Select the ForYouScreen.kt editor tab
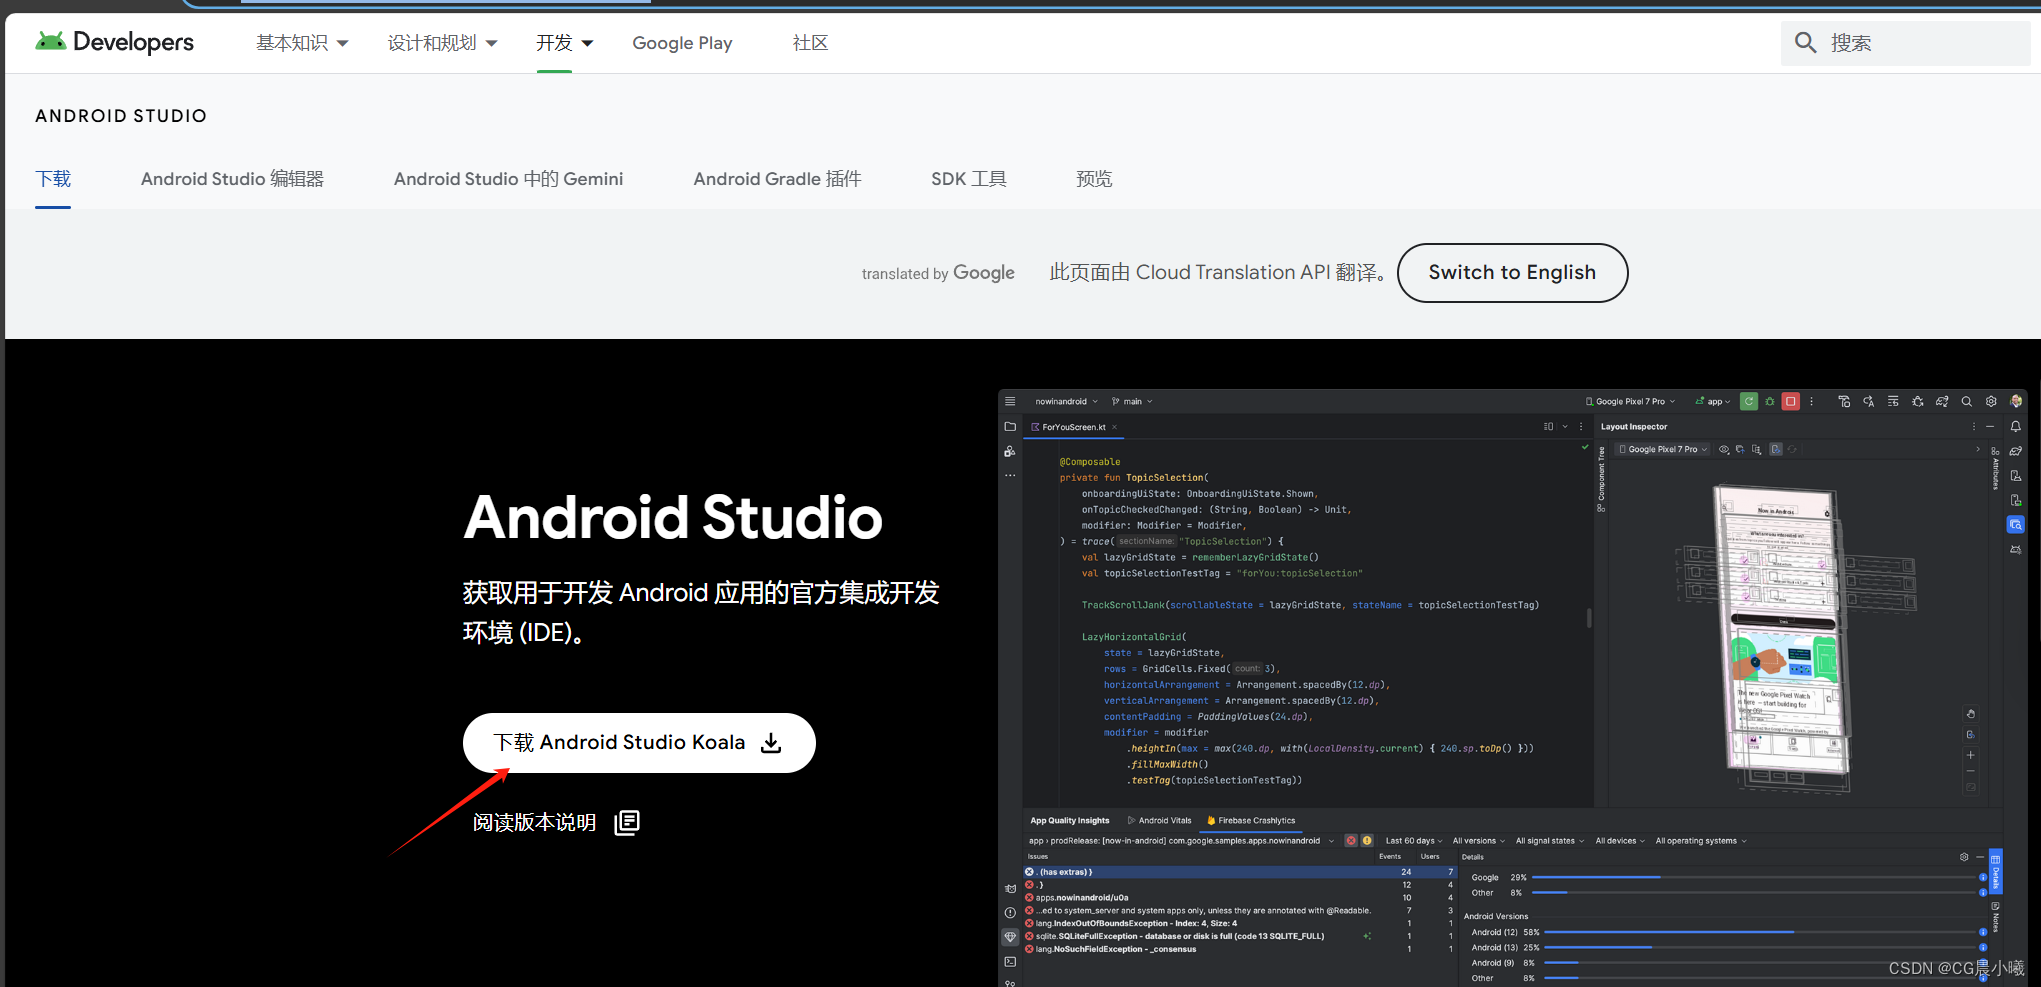The image size is (2041, 987). click(x=1073, y=427)
